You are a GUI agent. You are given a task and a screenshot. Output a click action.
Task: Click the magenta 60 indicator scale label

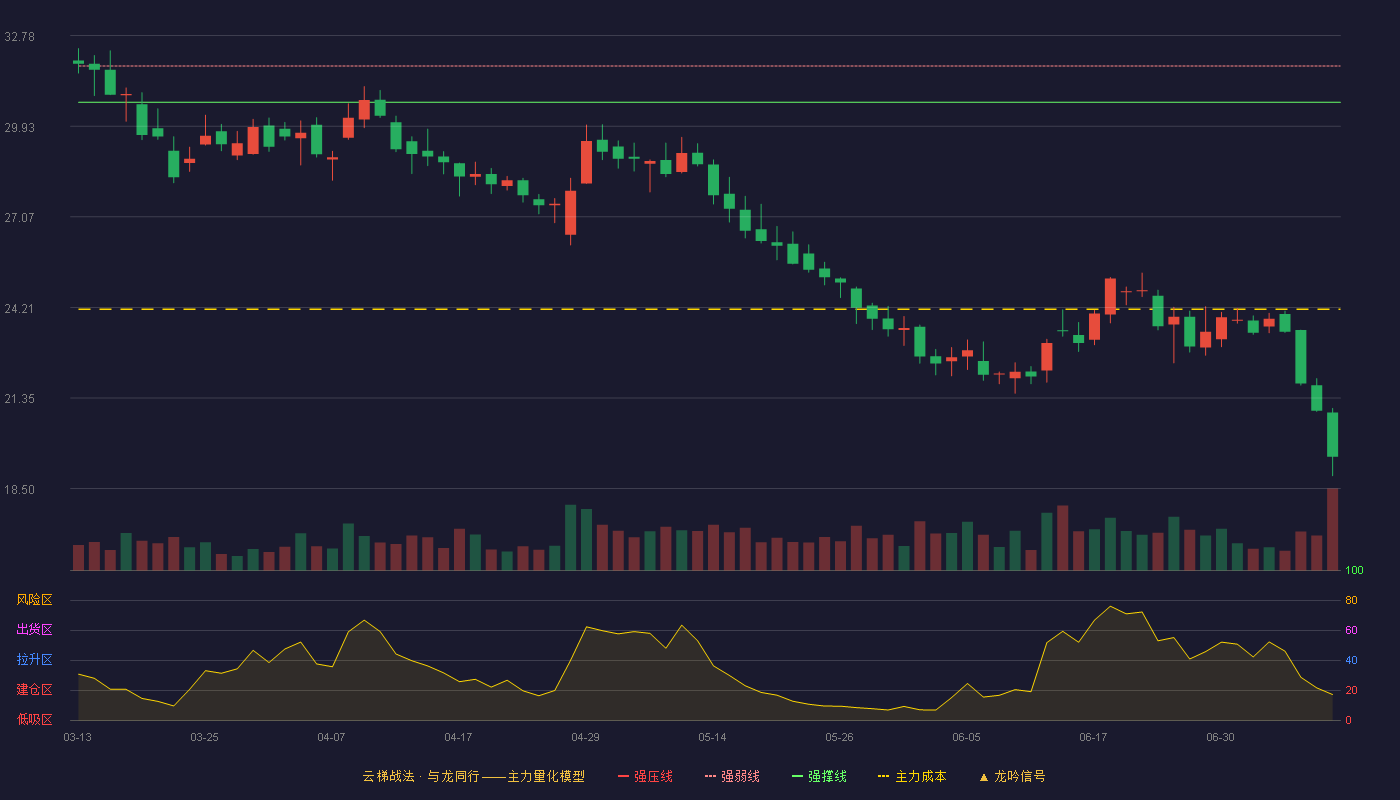[x=1351, y=630]
